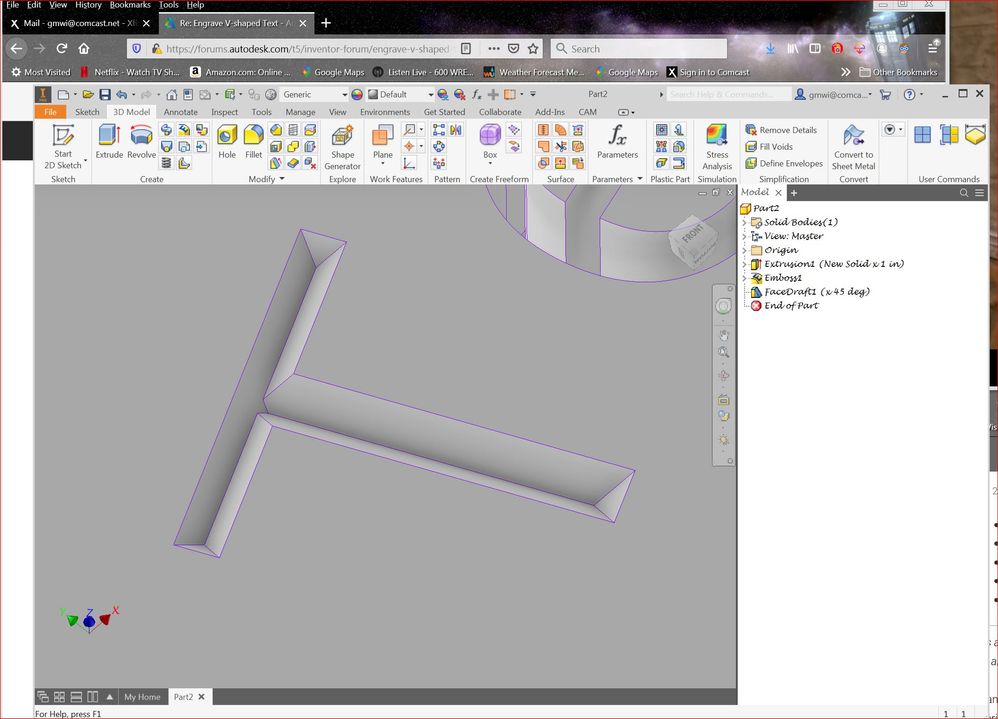
Task: Click the Mirror pattern icon
Action: 456,130
